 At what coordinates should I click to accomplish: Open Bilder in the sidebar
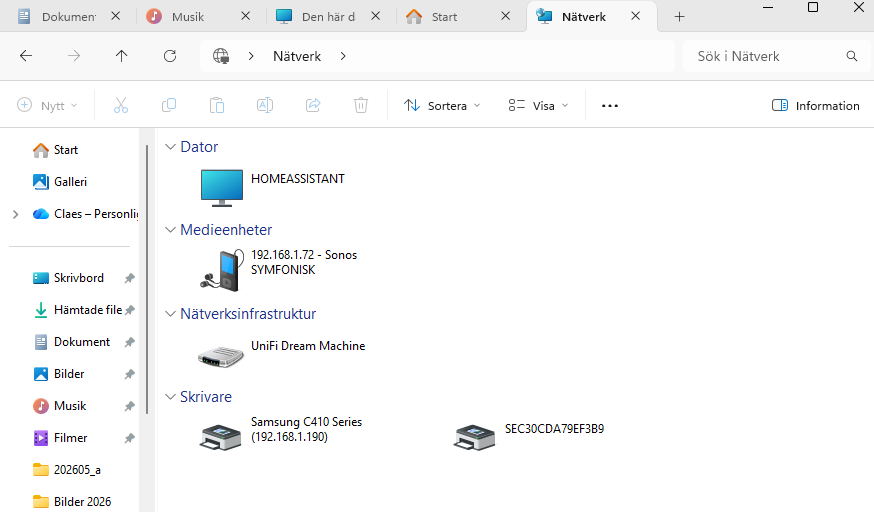69,374
